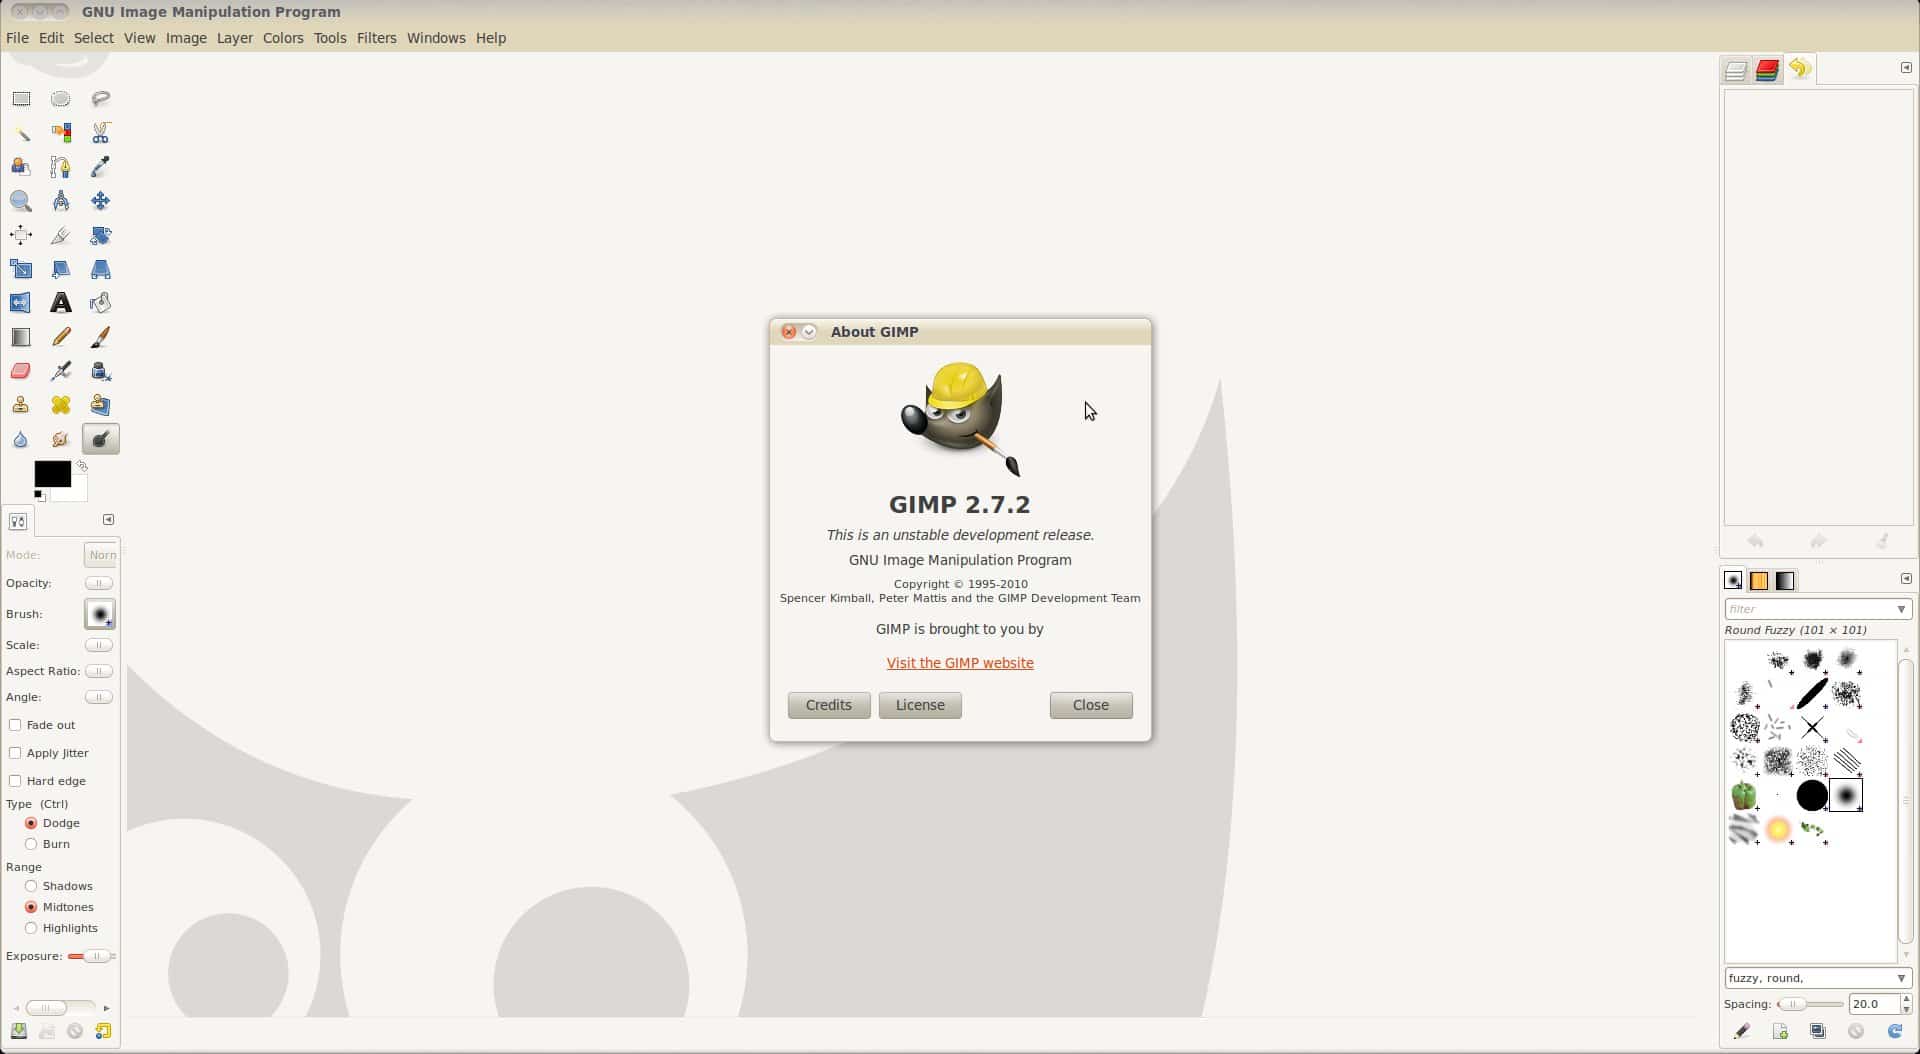
Task: Visit the GIMP website link
Action: tap(959, 663)
